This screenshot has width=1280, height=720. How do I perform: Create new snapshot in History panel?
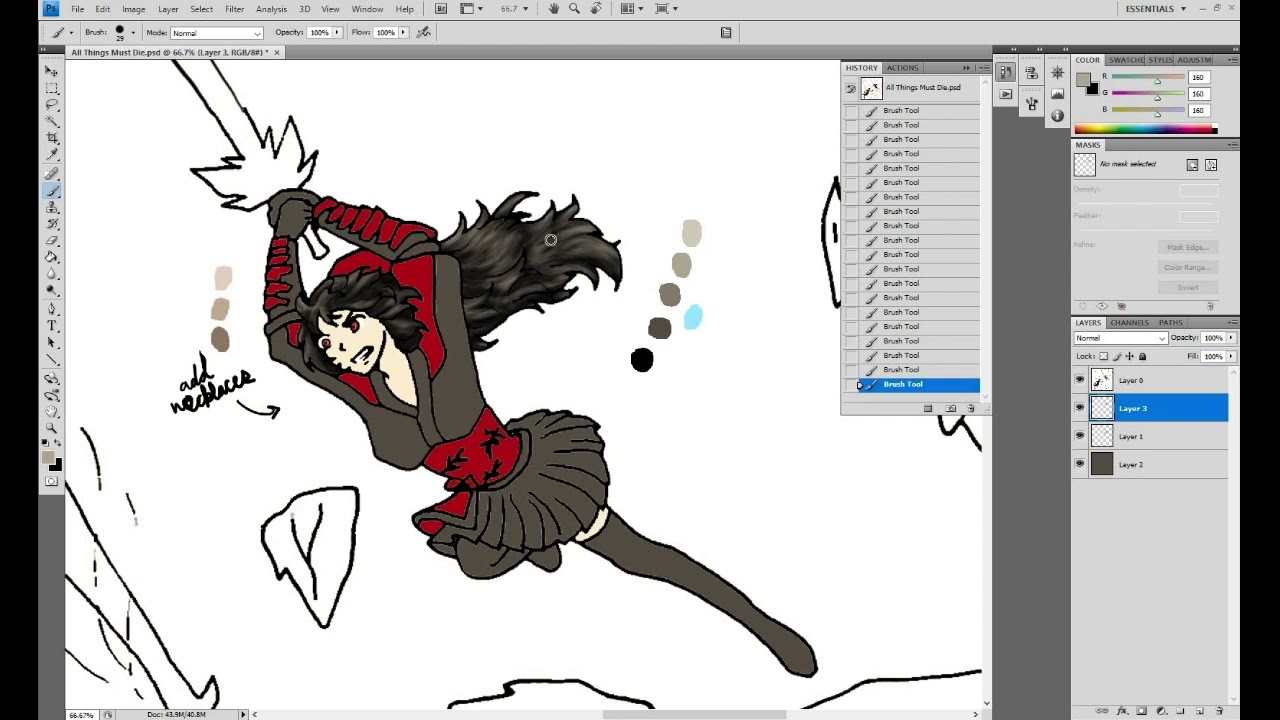951,409
